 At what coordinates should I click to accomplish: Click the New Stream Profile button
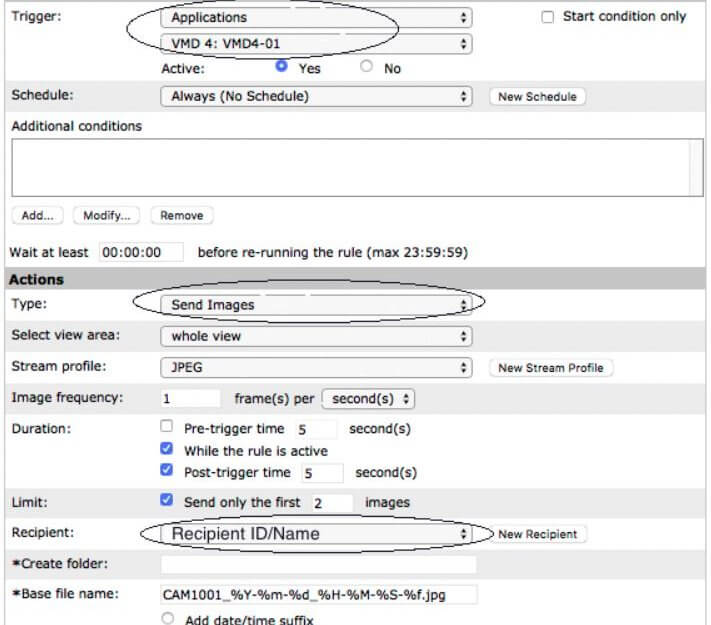point(551,368)
